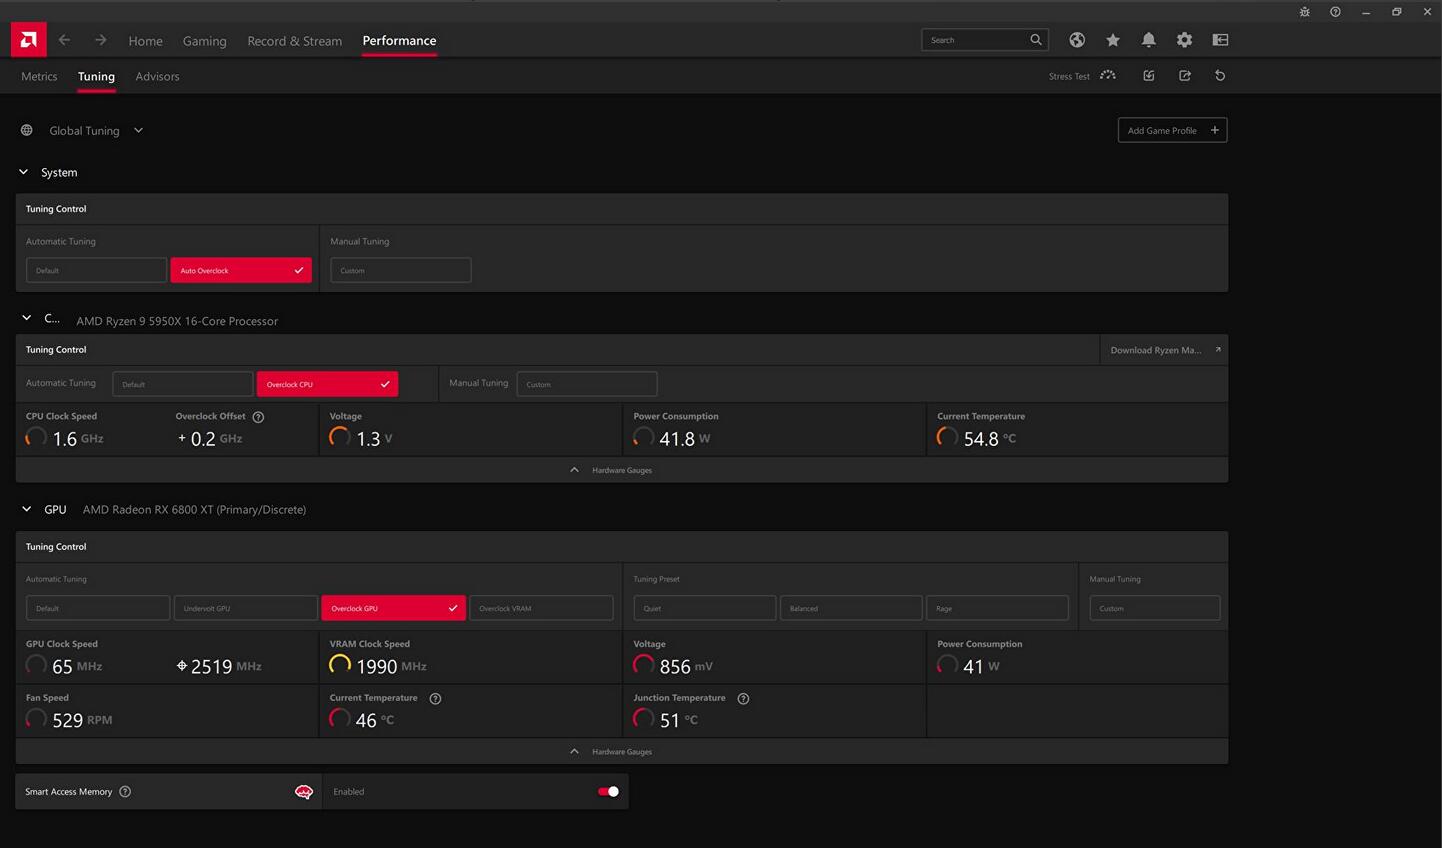Expand CPU Hardware Gauges

click(x=622, y=470)
